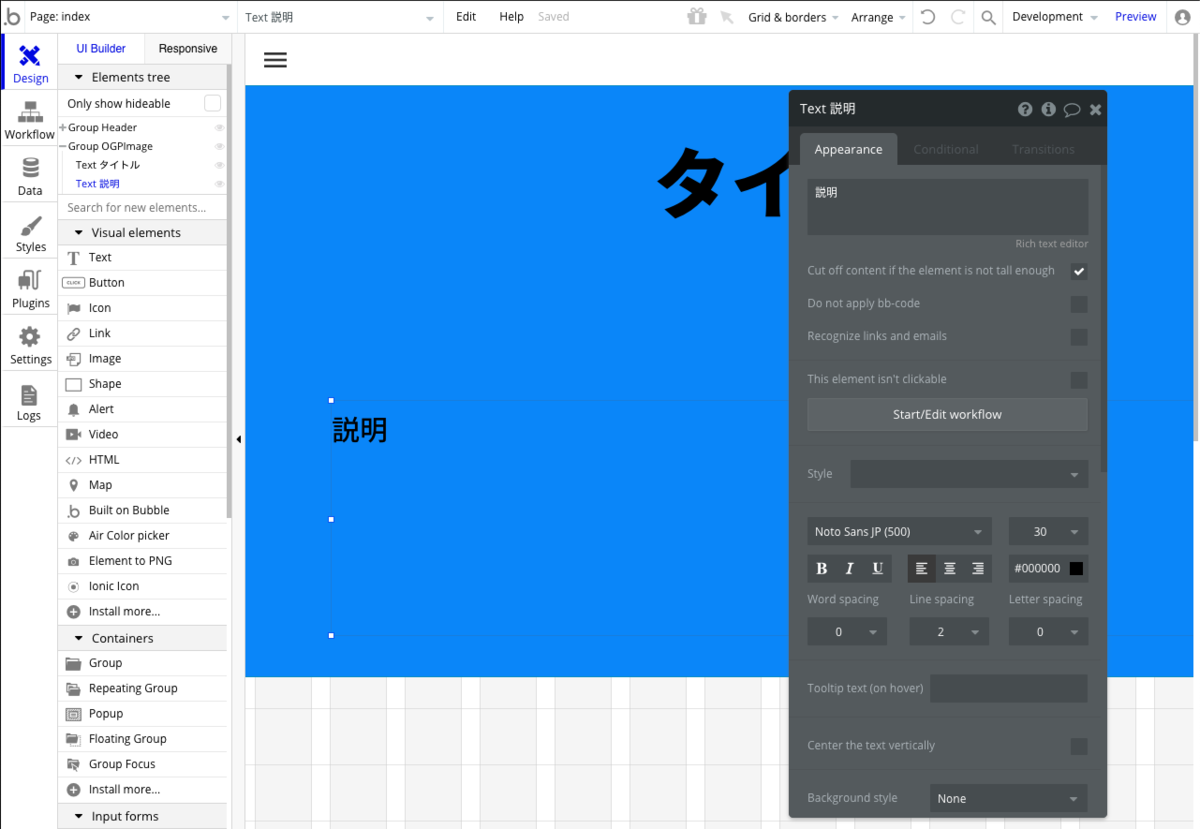This screenshot has width=1200, height=829.
Task: Click the info icon in property panel
Action: [x=1048, y=109]
